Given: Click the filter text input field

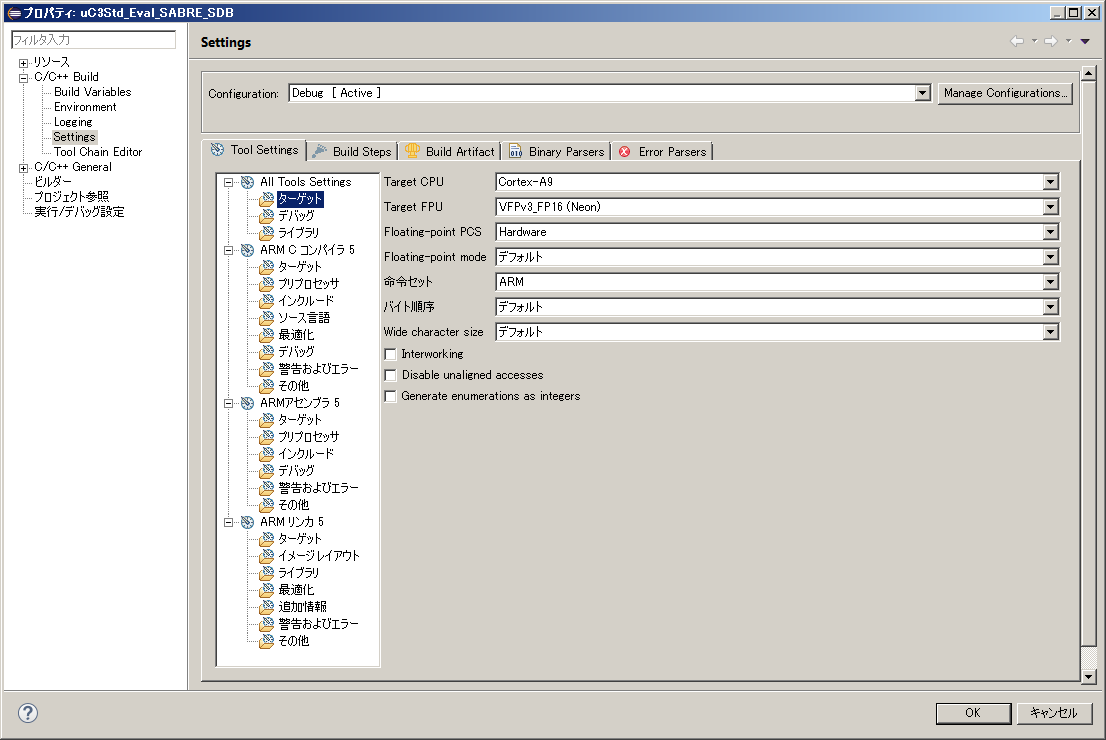Looking at the screenshot, I should click(x=92, y=40).
